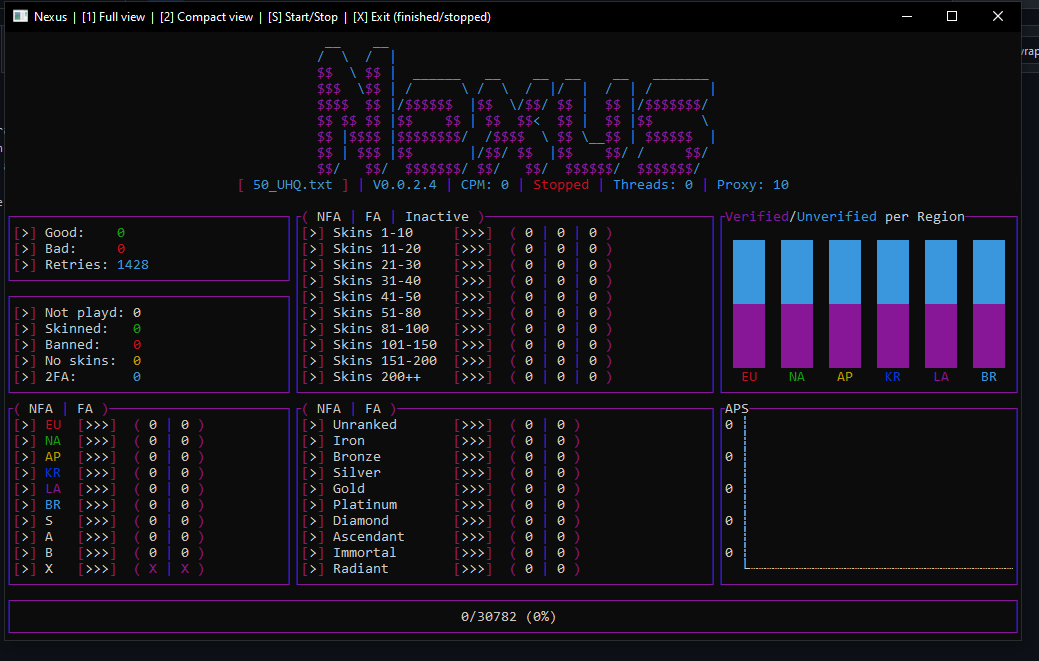Click the Good counter row

(70, 232)
